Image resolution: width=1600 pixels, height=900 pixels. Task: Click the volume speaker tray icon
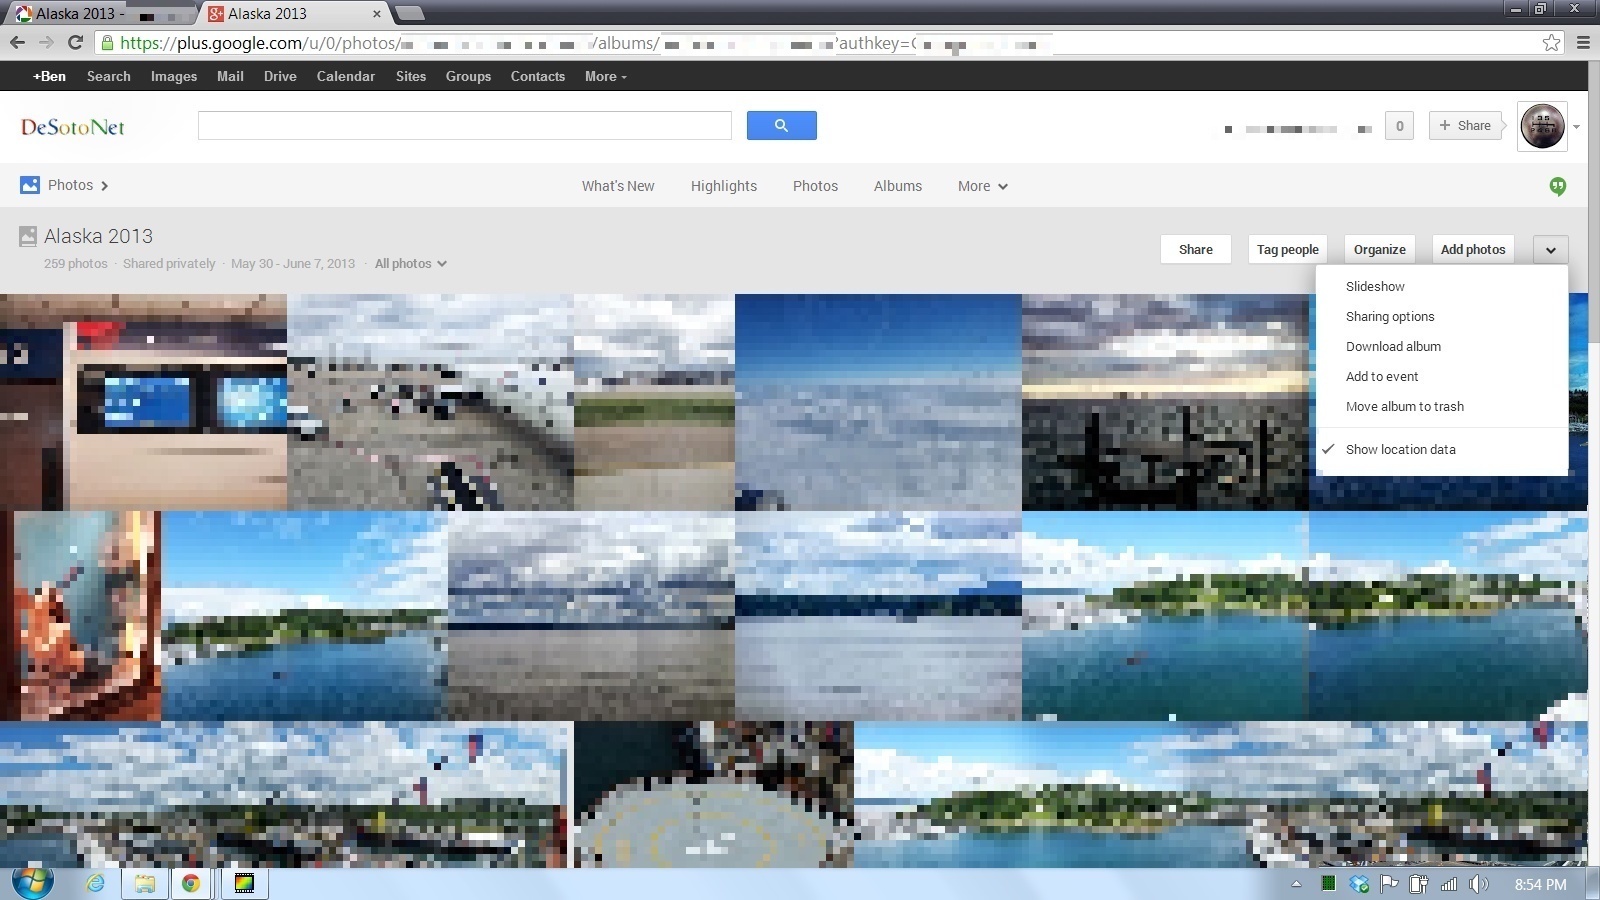pos(1479,884)
